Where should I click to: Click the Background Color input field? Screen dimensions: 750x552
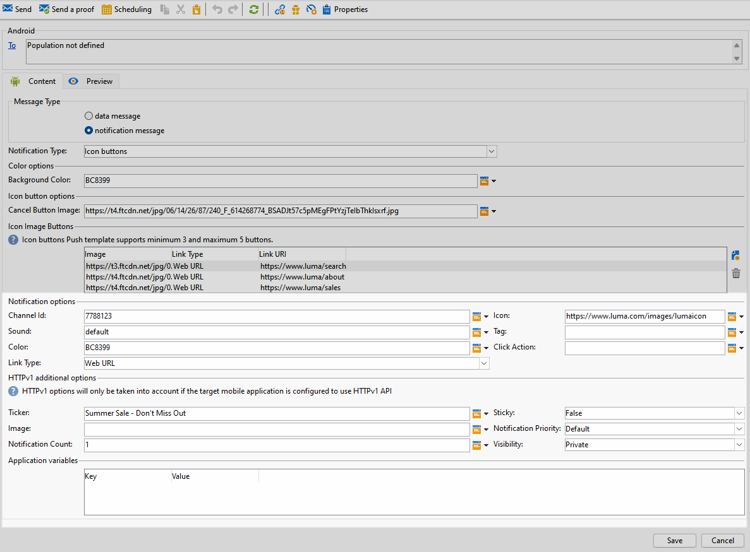coord(280,180)
